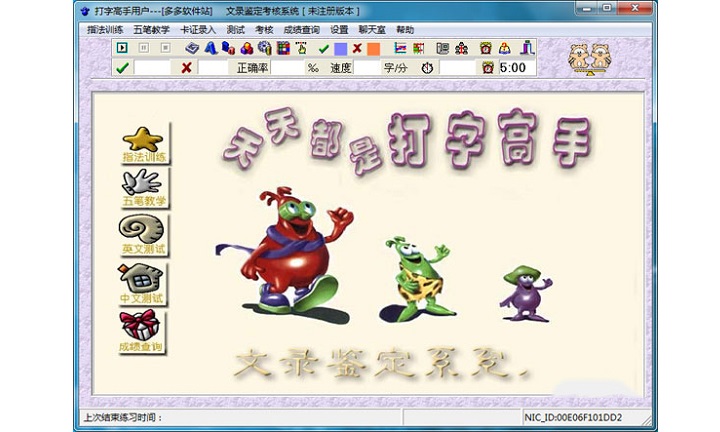Click the 5:00 timer field
Screen dimensions: 720x432
click(513, 68)
